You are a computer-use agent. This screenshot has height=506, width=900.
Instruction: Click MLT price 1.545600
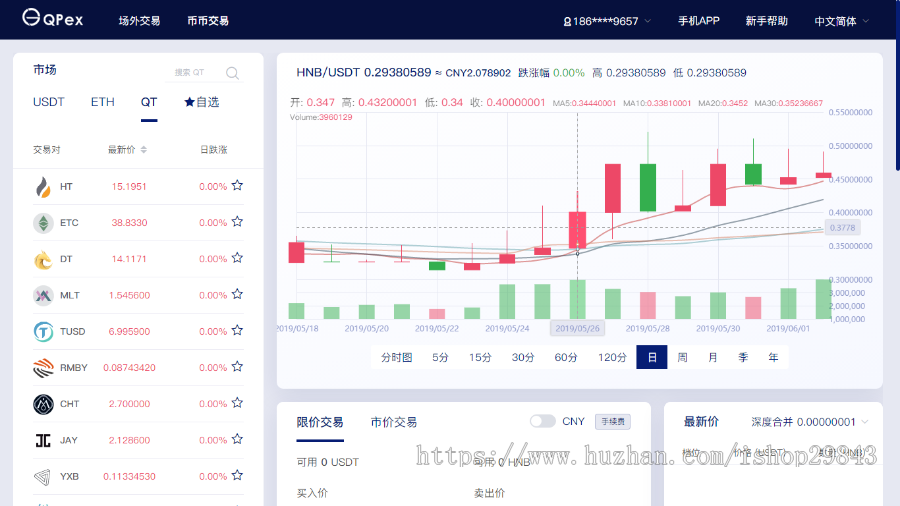click(129, 295)
